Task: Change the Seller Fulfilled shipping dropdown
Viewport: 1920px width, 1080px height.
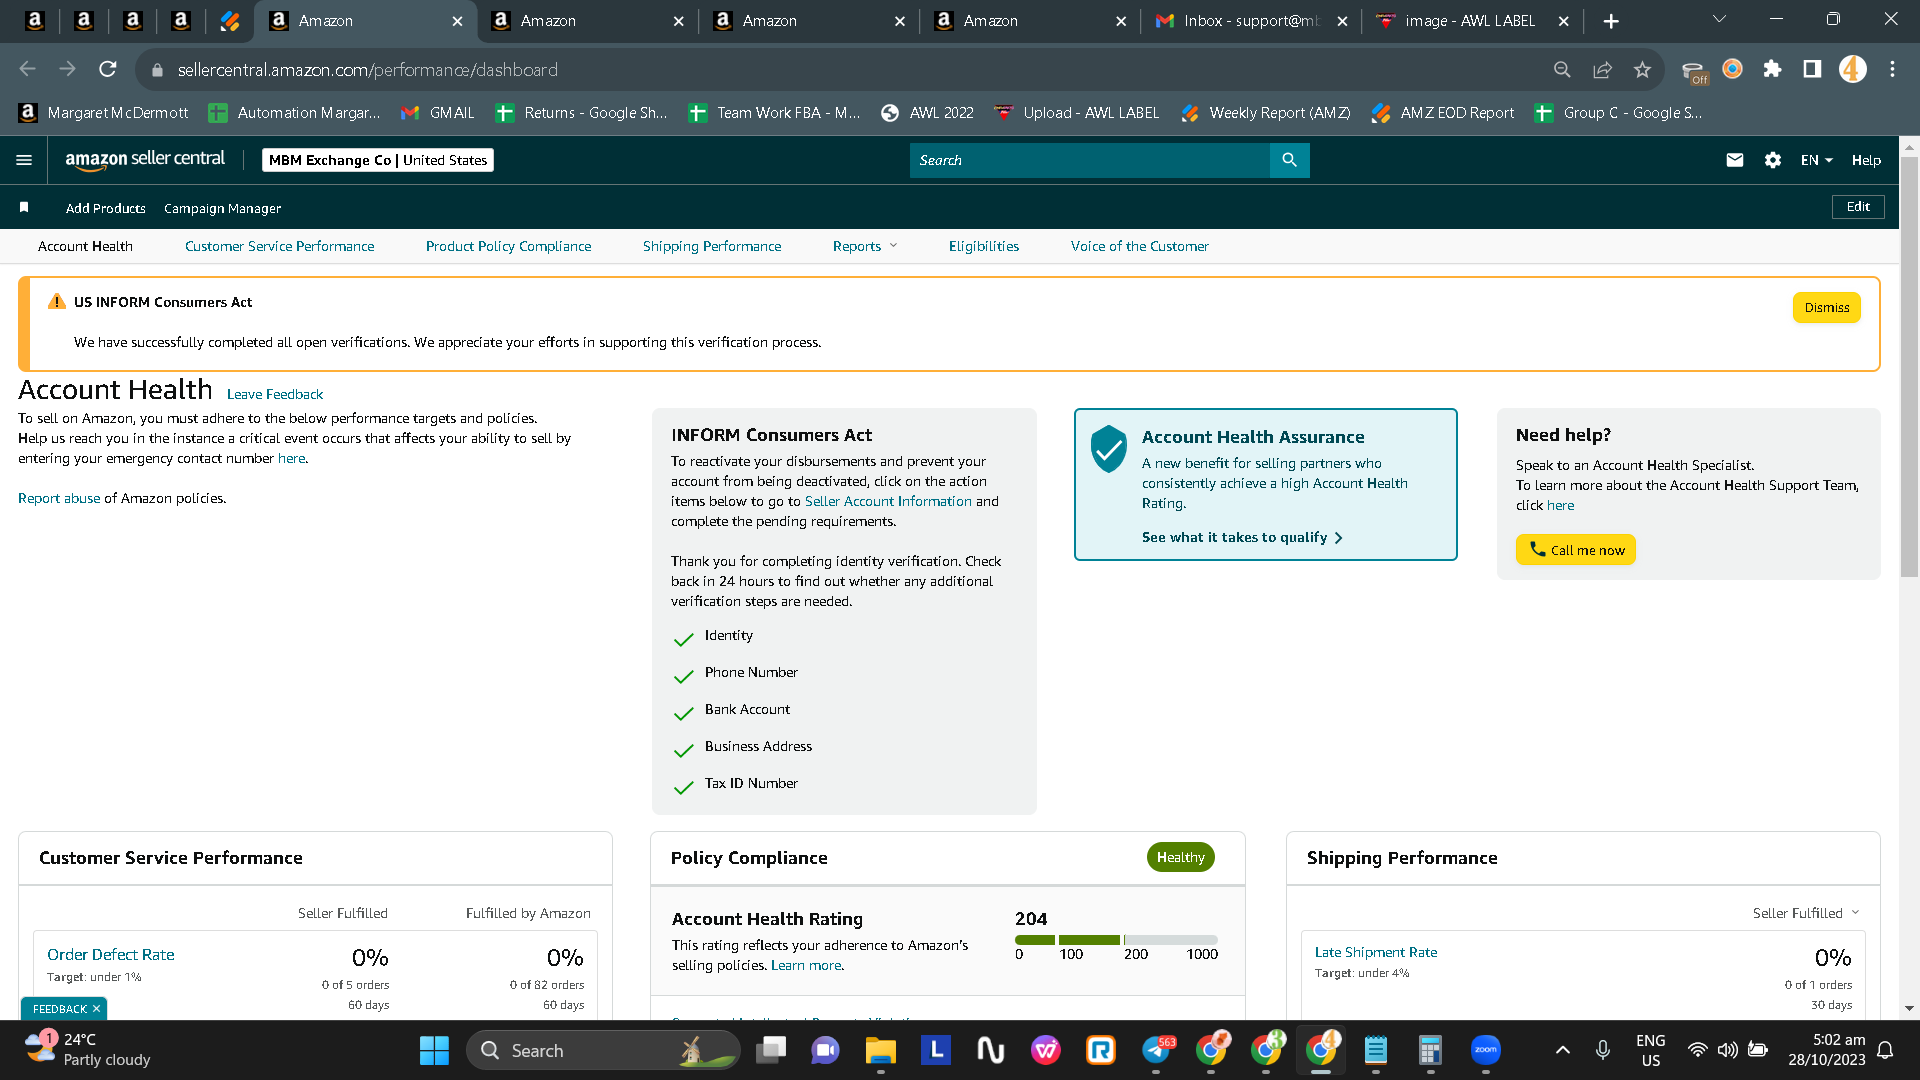Action: click(1805, 913)
